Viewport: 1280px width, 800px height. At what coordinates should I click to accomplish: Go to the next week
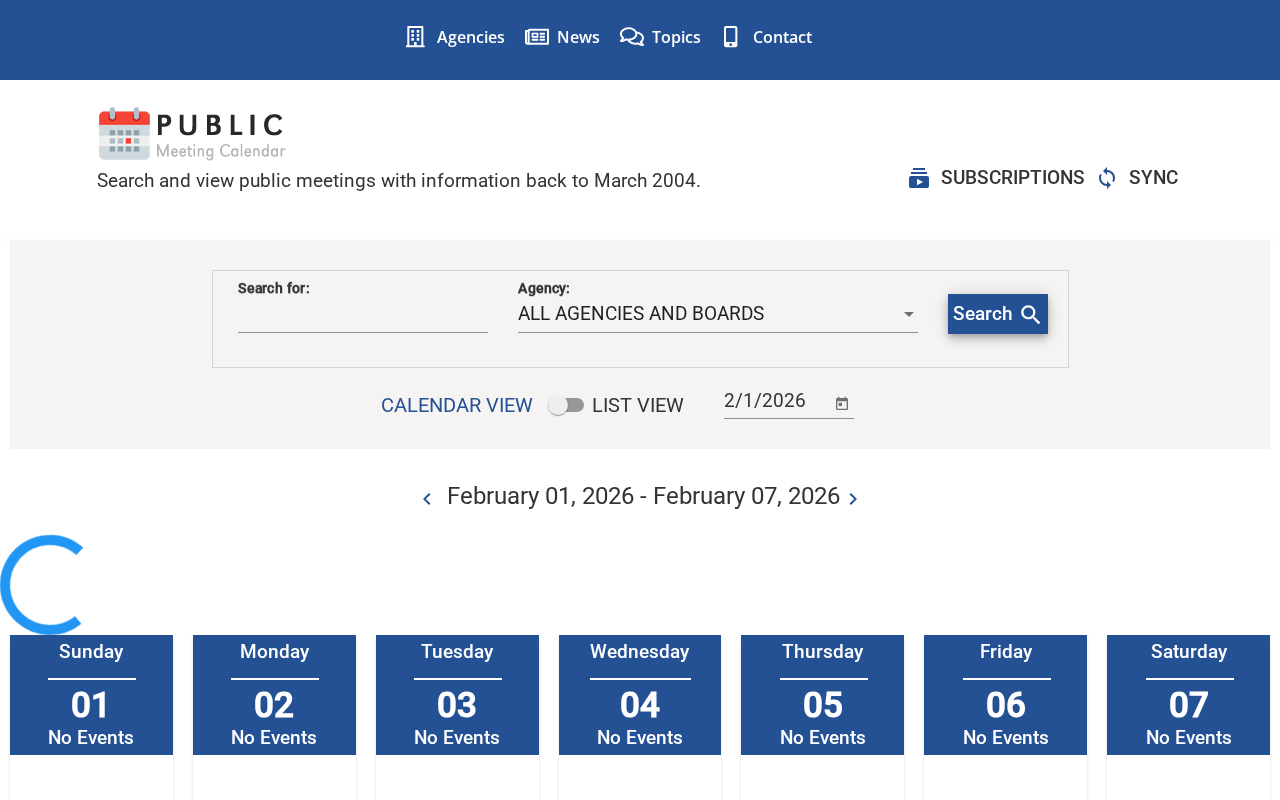tap(853, 498)
